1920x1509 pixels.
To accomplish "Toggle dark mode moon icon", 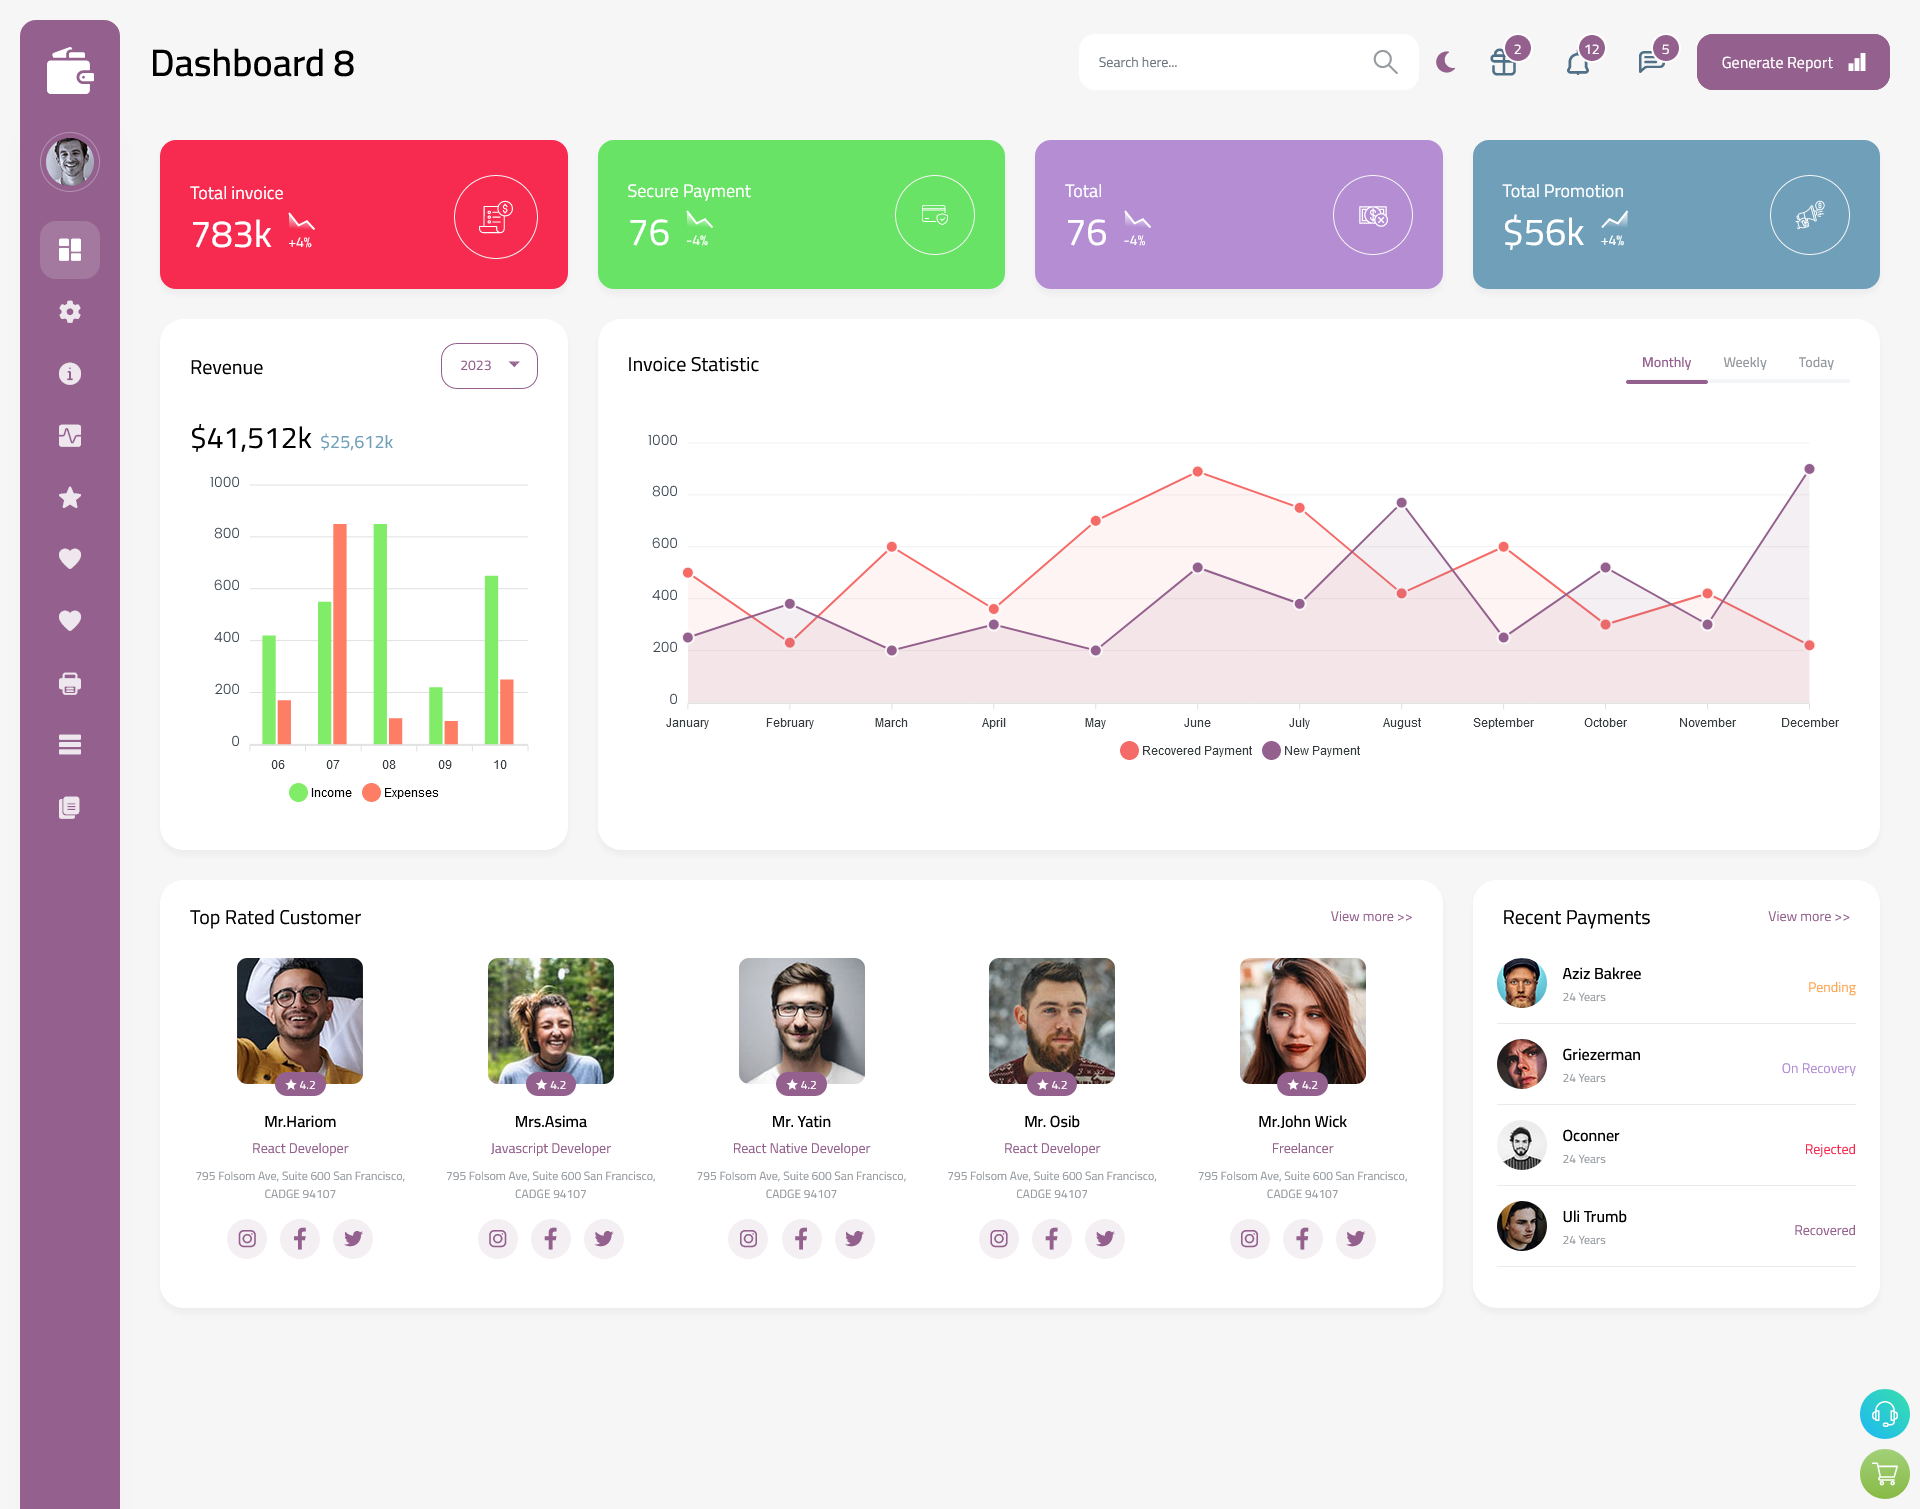I will pyautogui.click(x=1445, y=62).
